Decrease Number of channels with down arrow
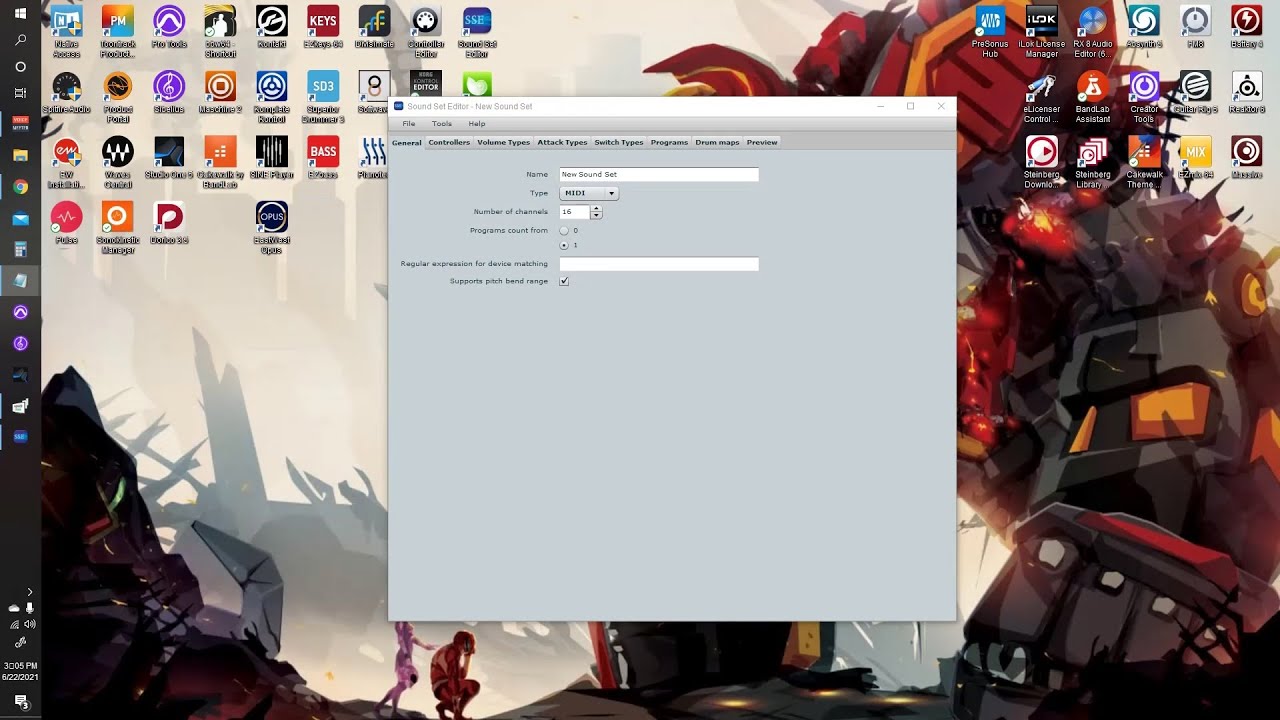Image resolution: width=1280 pixels, height=720 pixels. (596, 215)
